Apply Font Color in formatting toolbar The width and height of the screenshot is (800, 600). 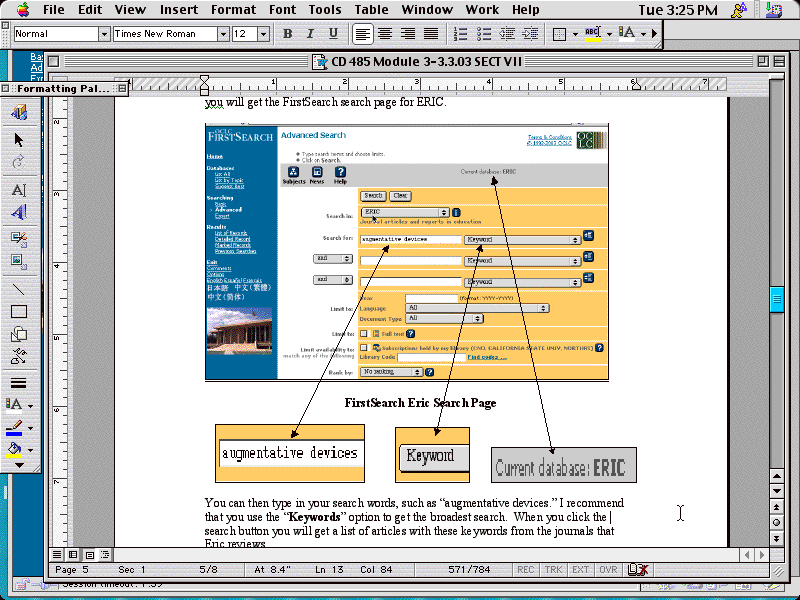pos(627,34)
